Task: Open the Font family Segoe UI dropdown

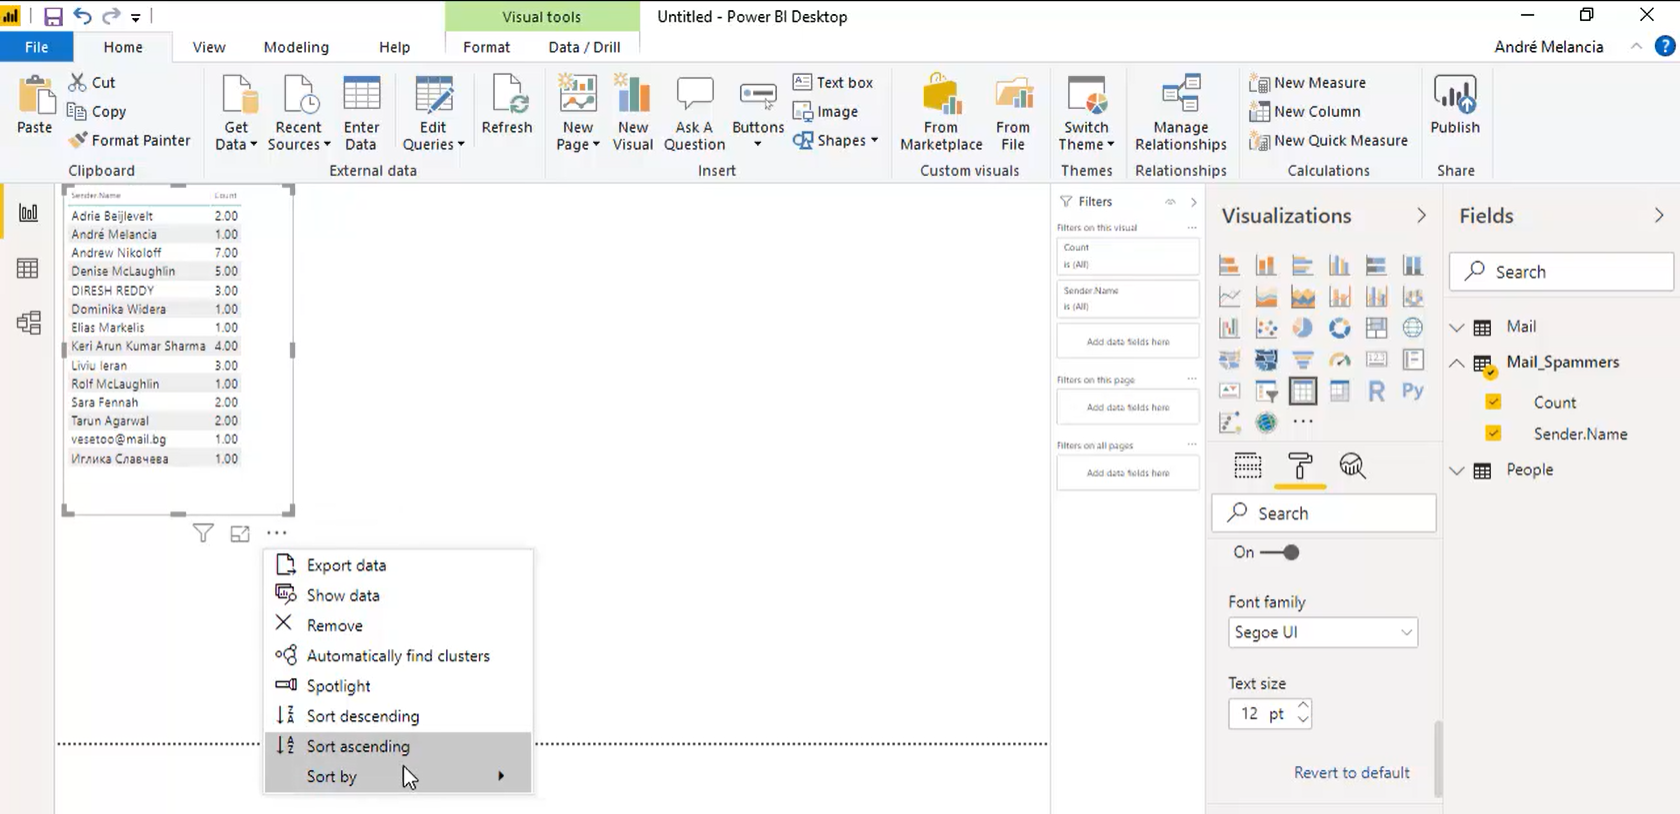Action: coord(1323,632)
